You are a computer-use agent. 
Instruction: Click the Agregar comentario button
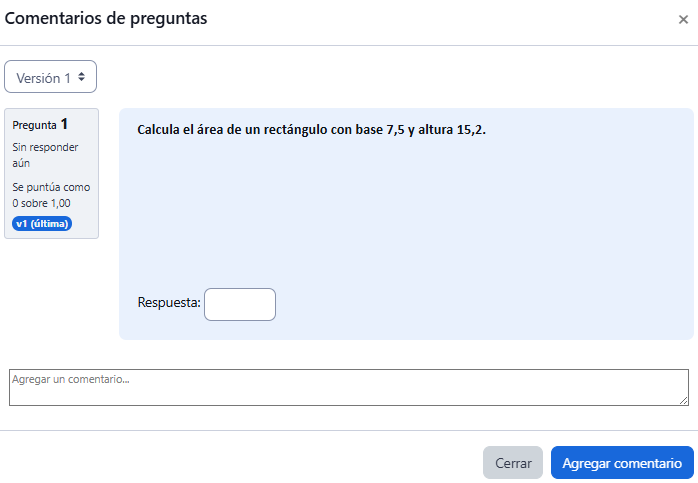622,463
